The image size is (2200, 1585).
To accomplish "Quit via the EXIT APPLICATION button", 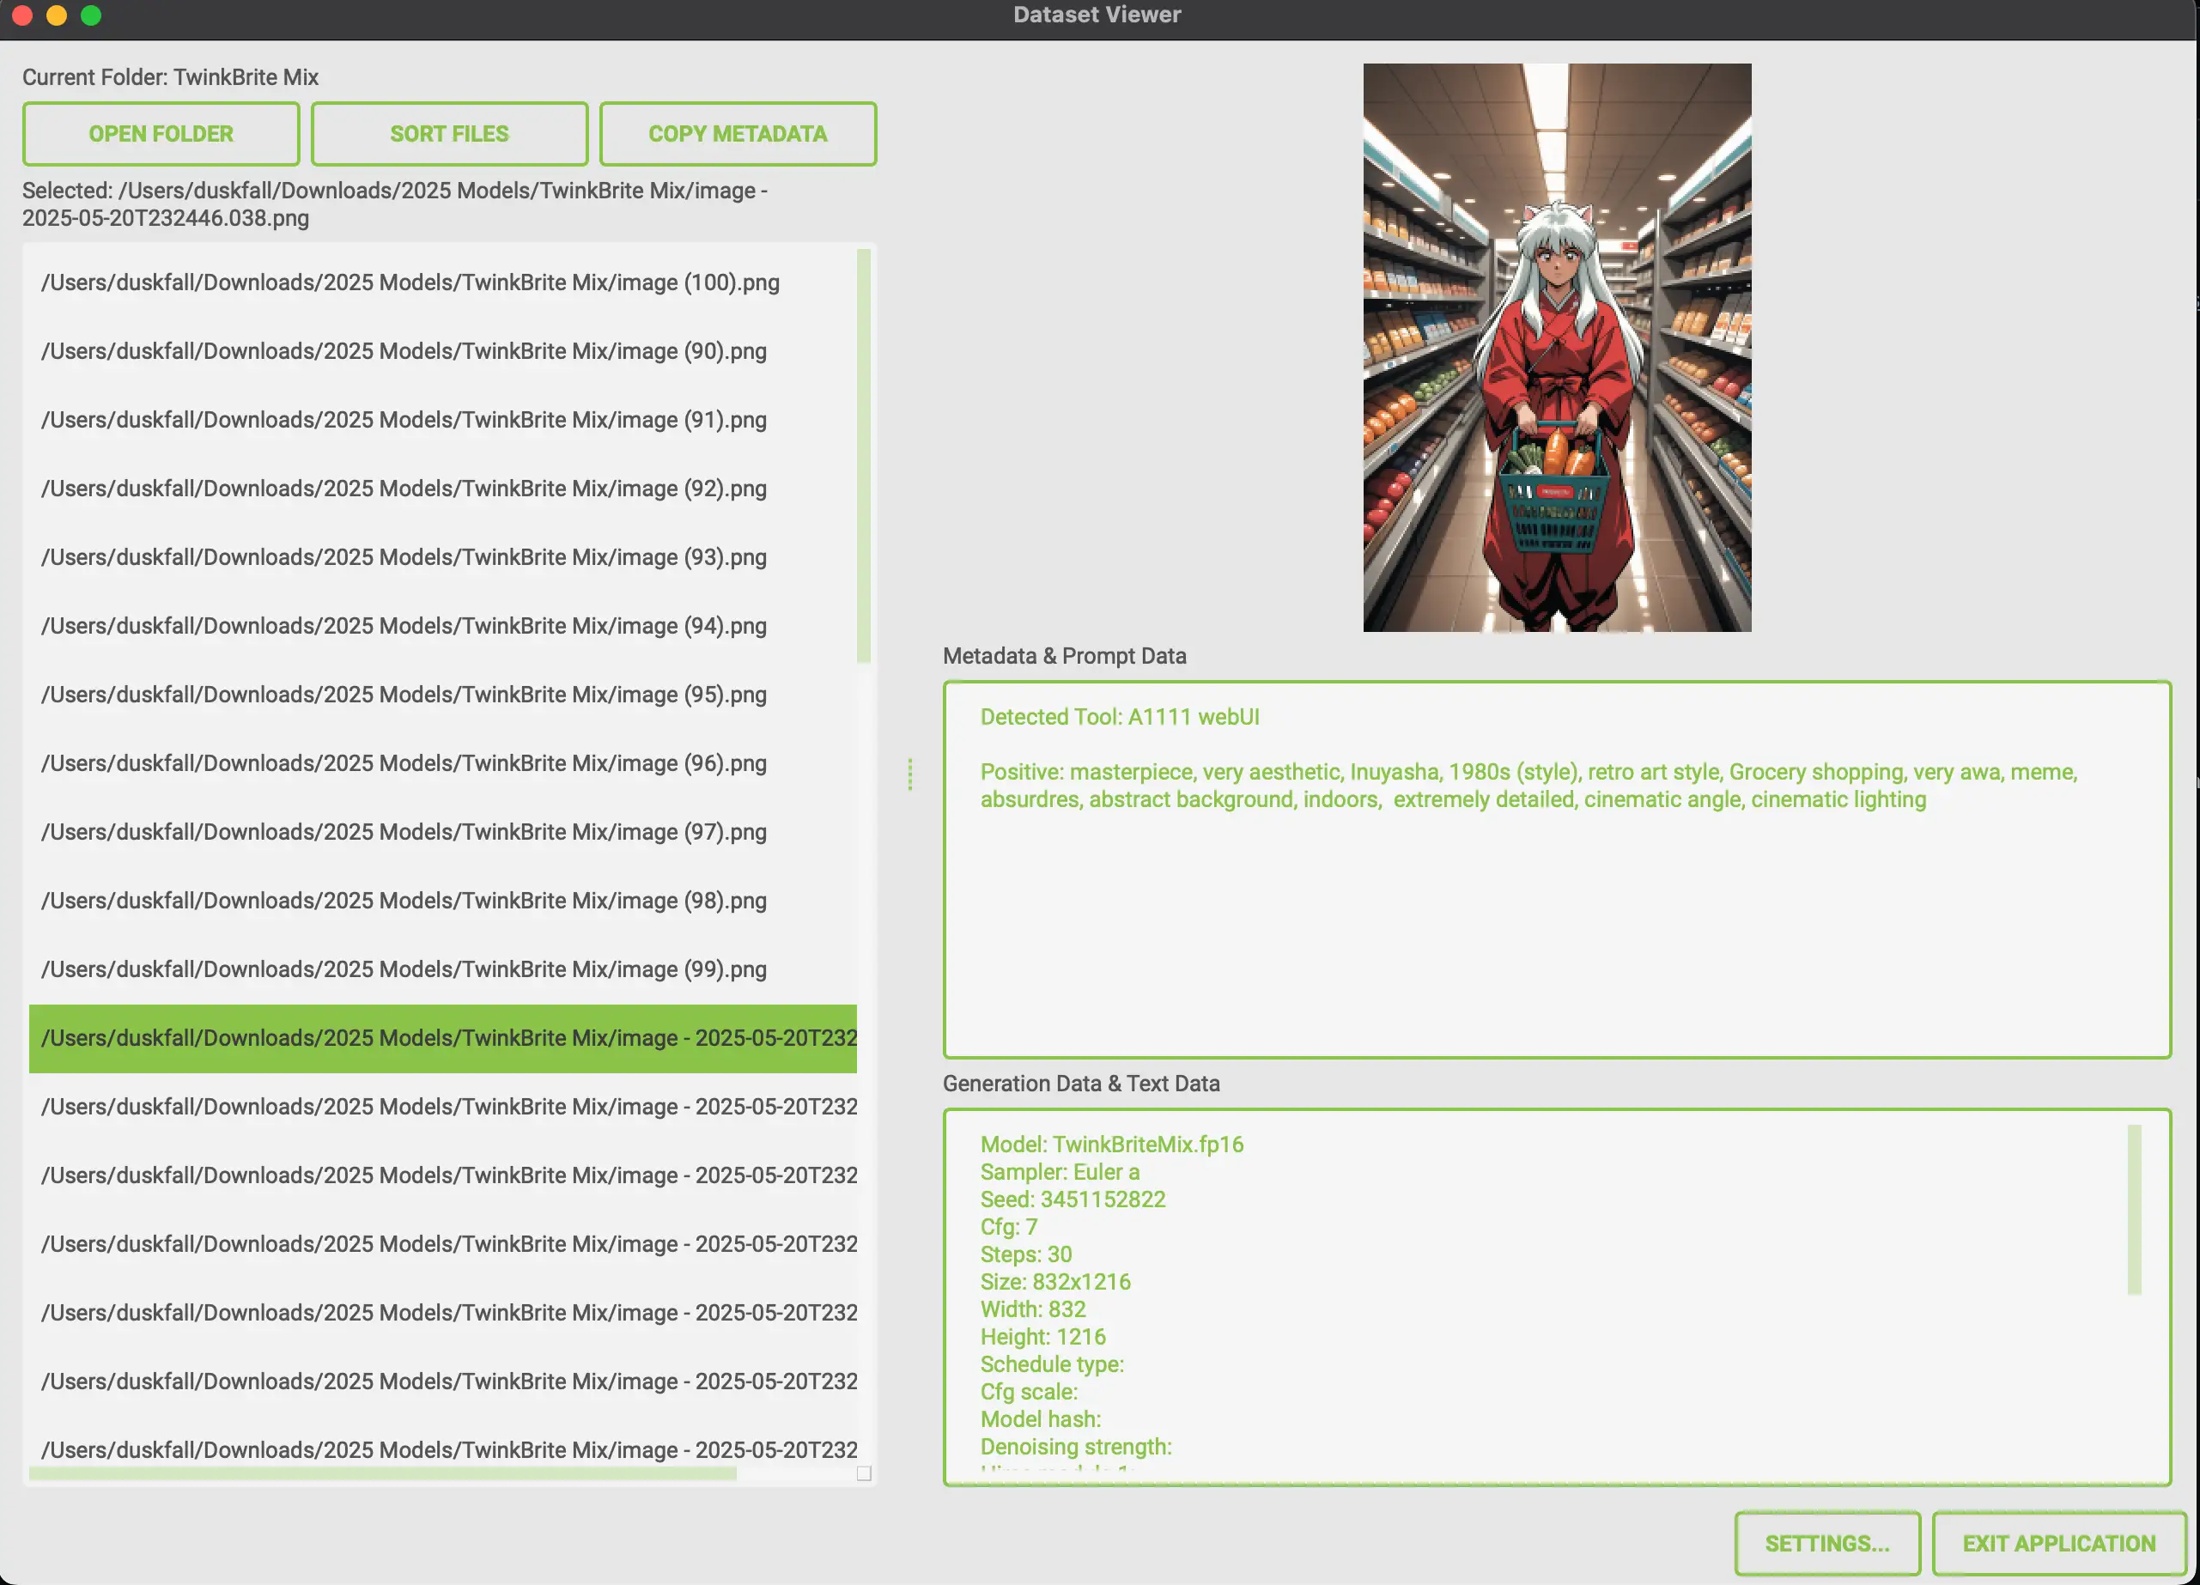I will [x=2059, y=1543].
